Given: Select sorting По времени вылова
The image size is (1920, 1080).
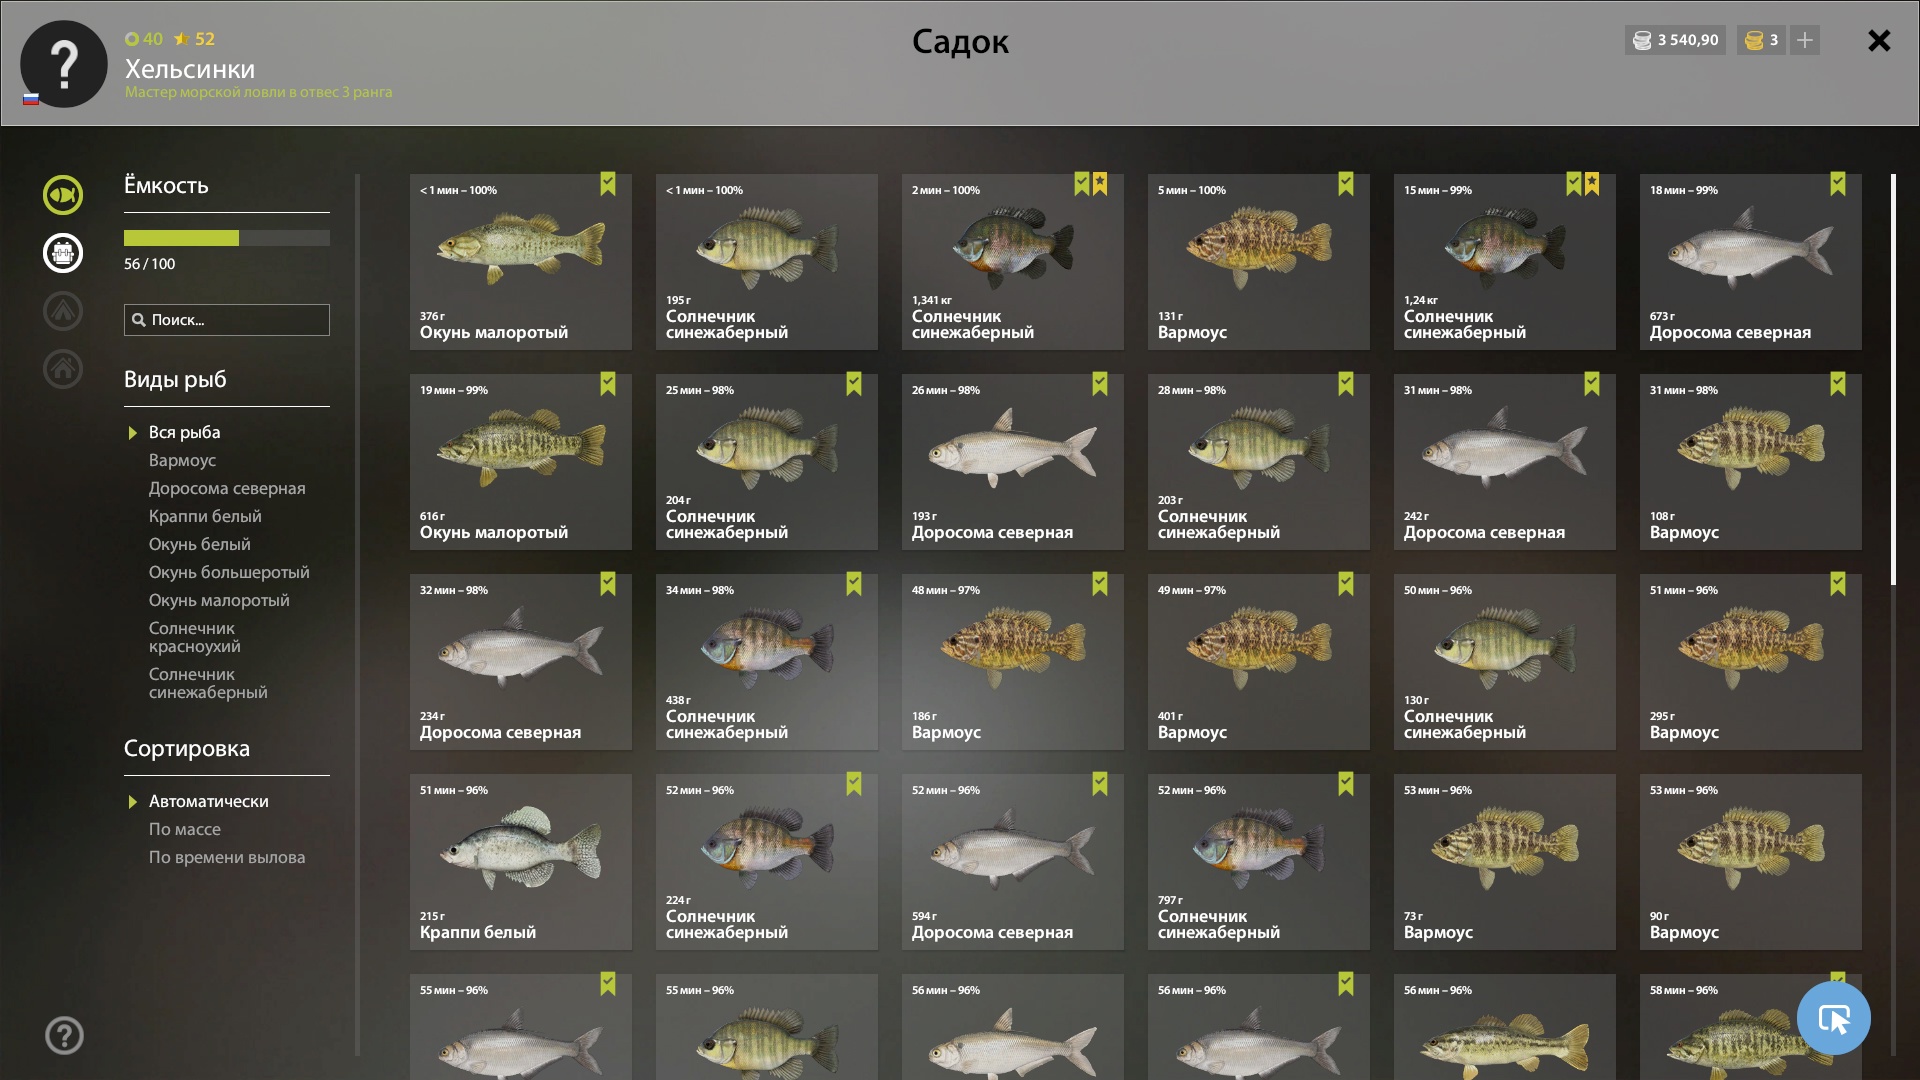Looking at the screenshot, I should (x=227, y=857).
